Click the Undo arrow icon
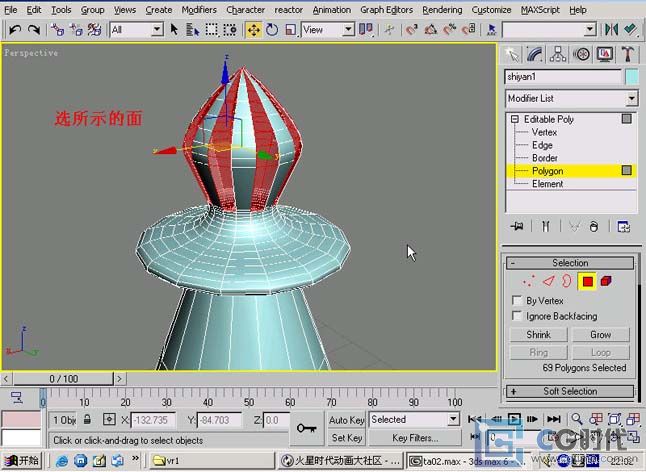The height and width of the screenshot is (472, 646). (x=15, y=30)
